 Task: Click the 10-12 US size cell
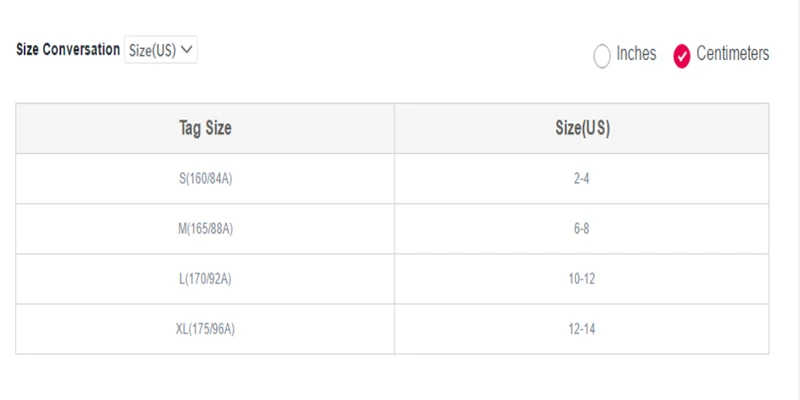[582, 279]
